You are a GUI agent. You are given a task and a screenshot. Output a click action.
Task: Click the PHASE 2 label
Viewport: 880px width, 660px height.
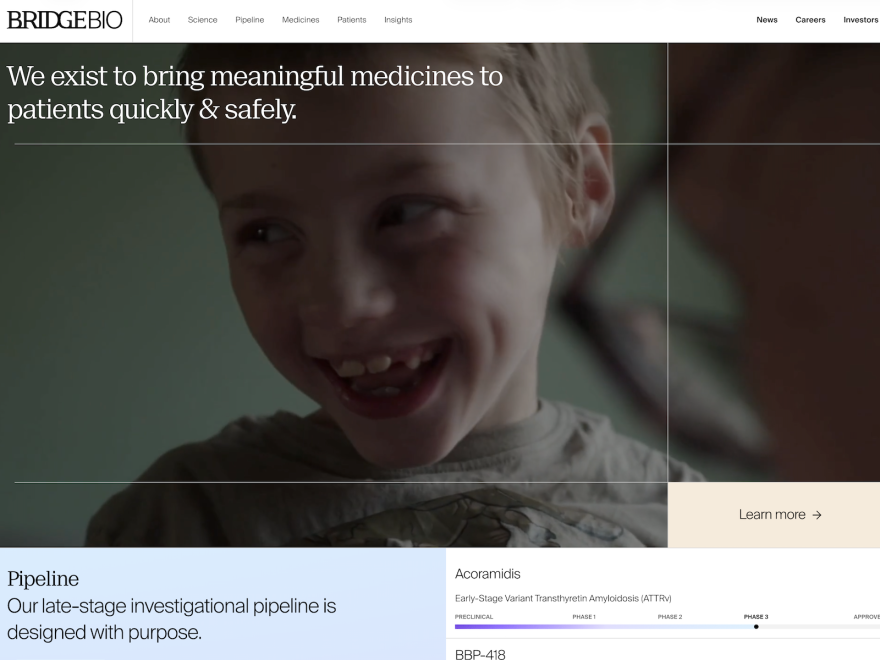pyautogui.click(x=670, y=617)
